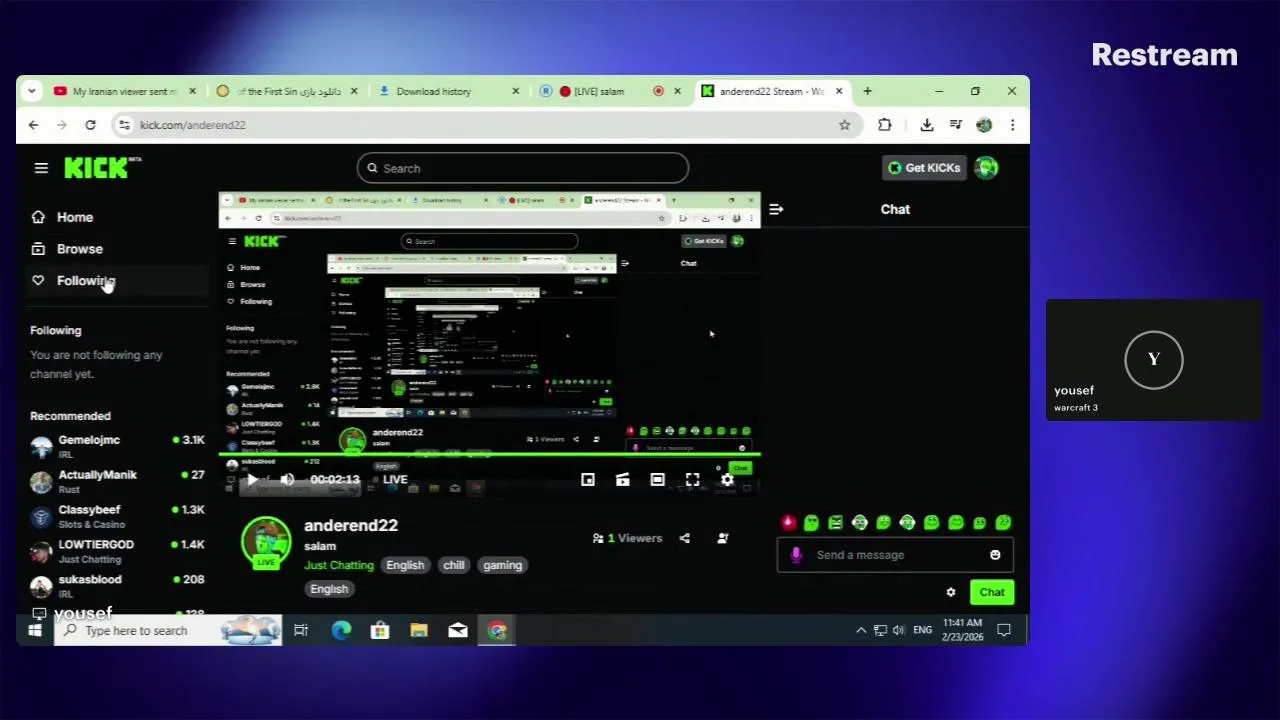
Task: Reload the kick.com page
Action: pos(90,125)
